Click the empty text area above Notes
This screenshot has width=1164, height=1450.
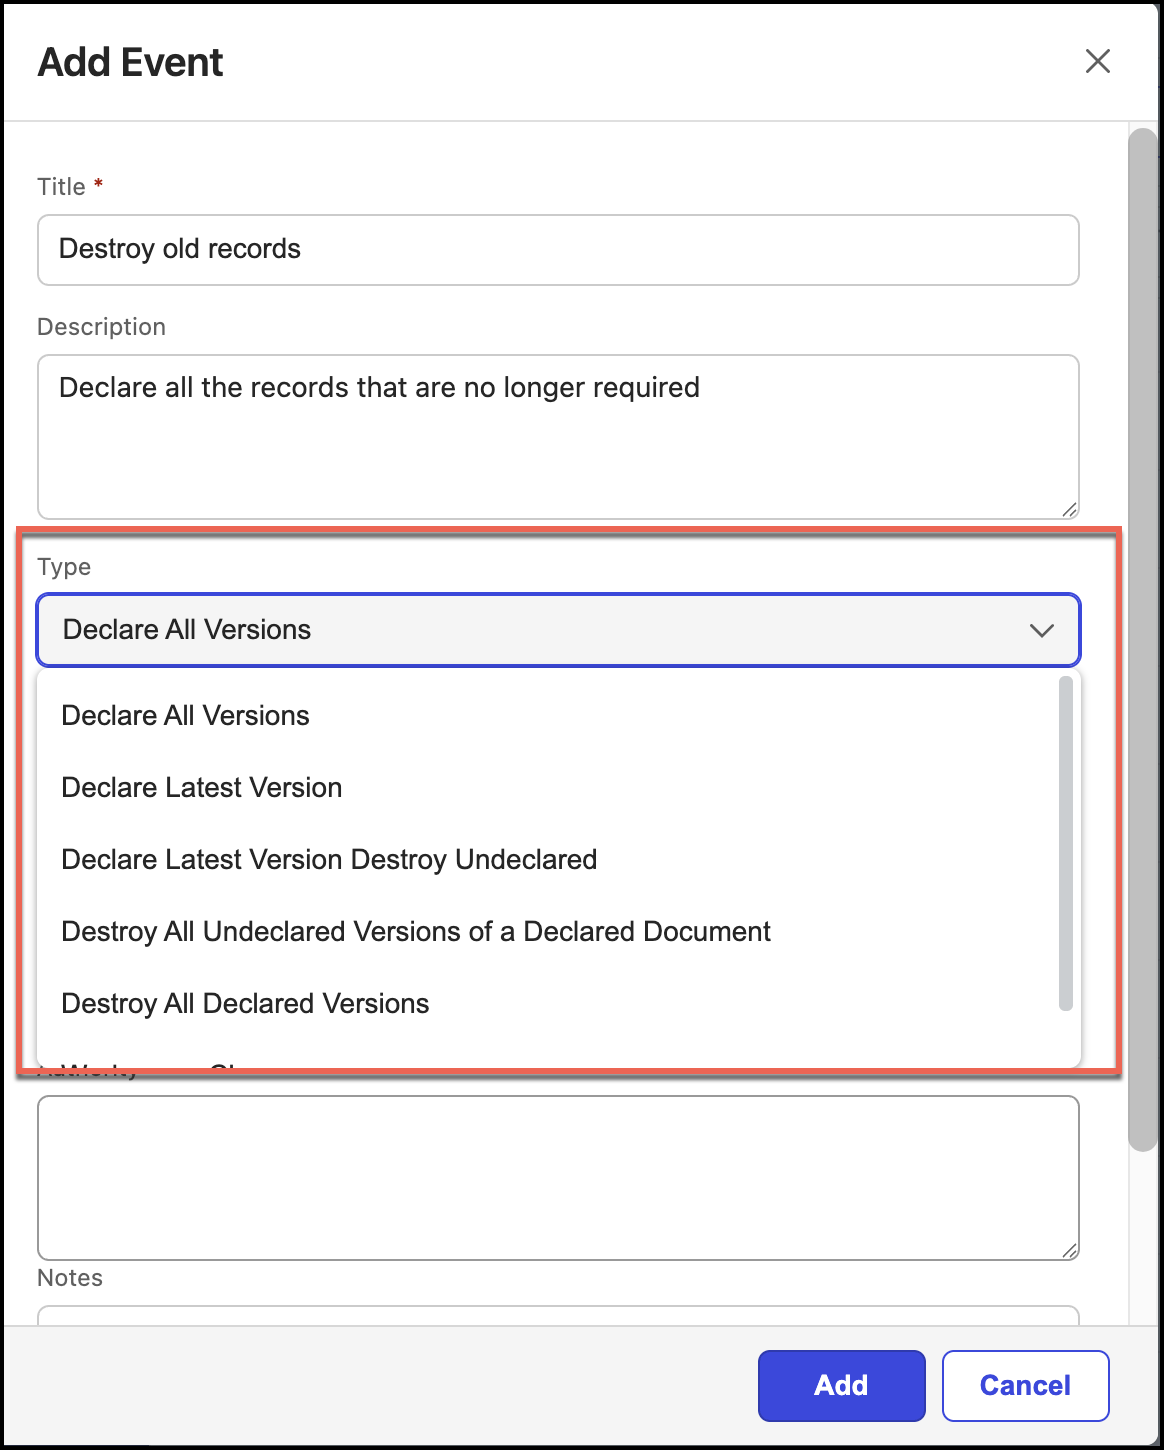557,1178
